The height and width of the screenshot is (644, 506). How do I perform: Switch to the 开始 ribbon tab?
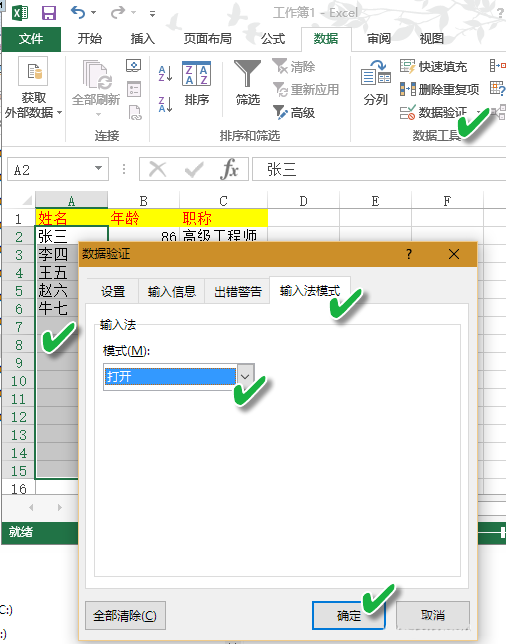click(90, 39)
